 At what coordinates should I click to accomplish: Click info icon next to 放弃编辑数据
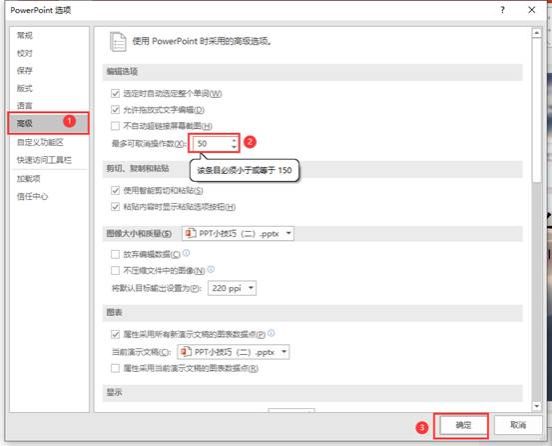pos(187,253)
